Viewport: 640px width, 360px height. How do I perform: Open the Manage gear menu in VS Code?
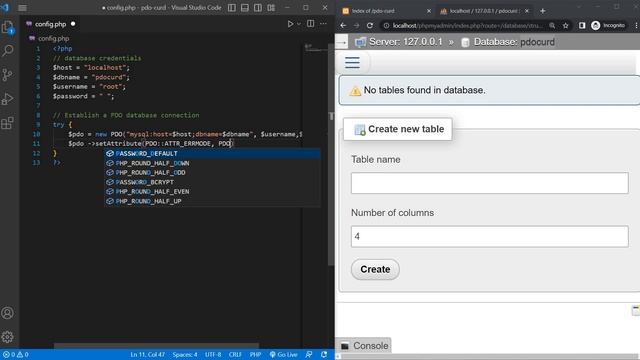(x=7, y=337)
